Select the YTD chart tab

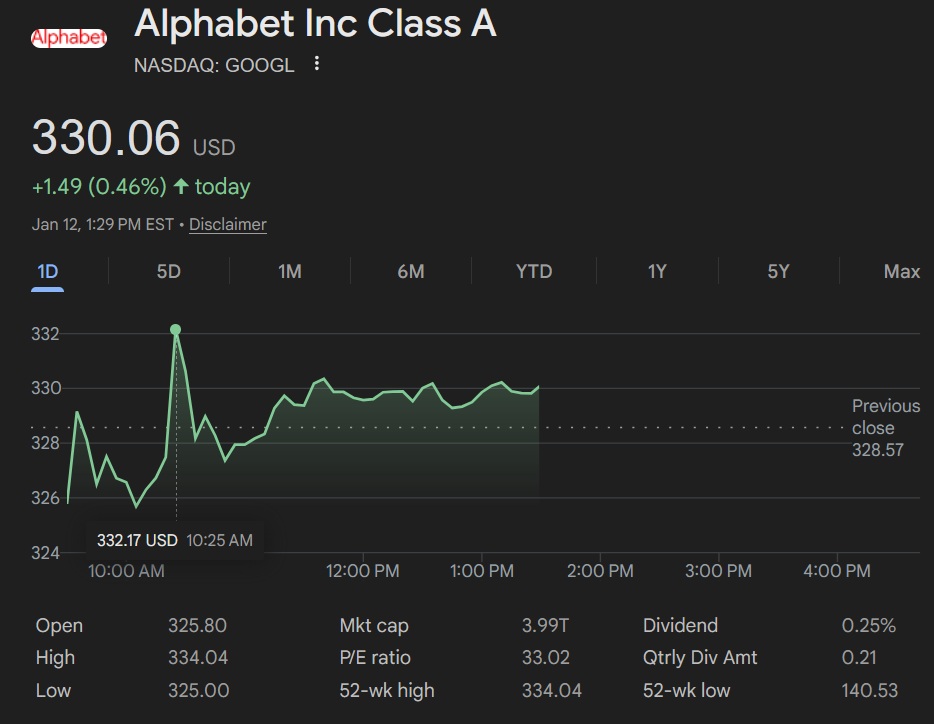(x=534, y=271)
